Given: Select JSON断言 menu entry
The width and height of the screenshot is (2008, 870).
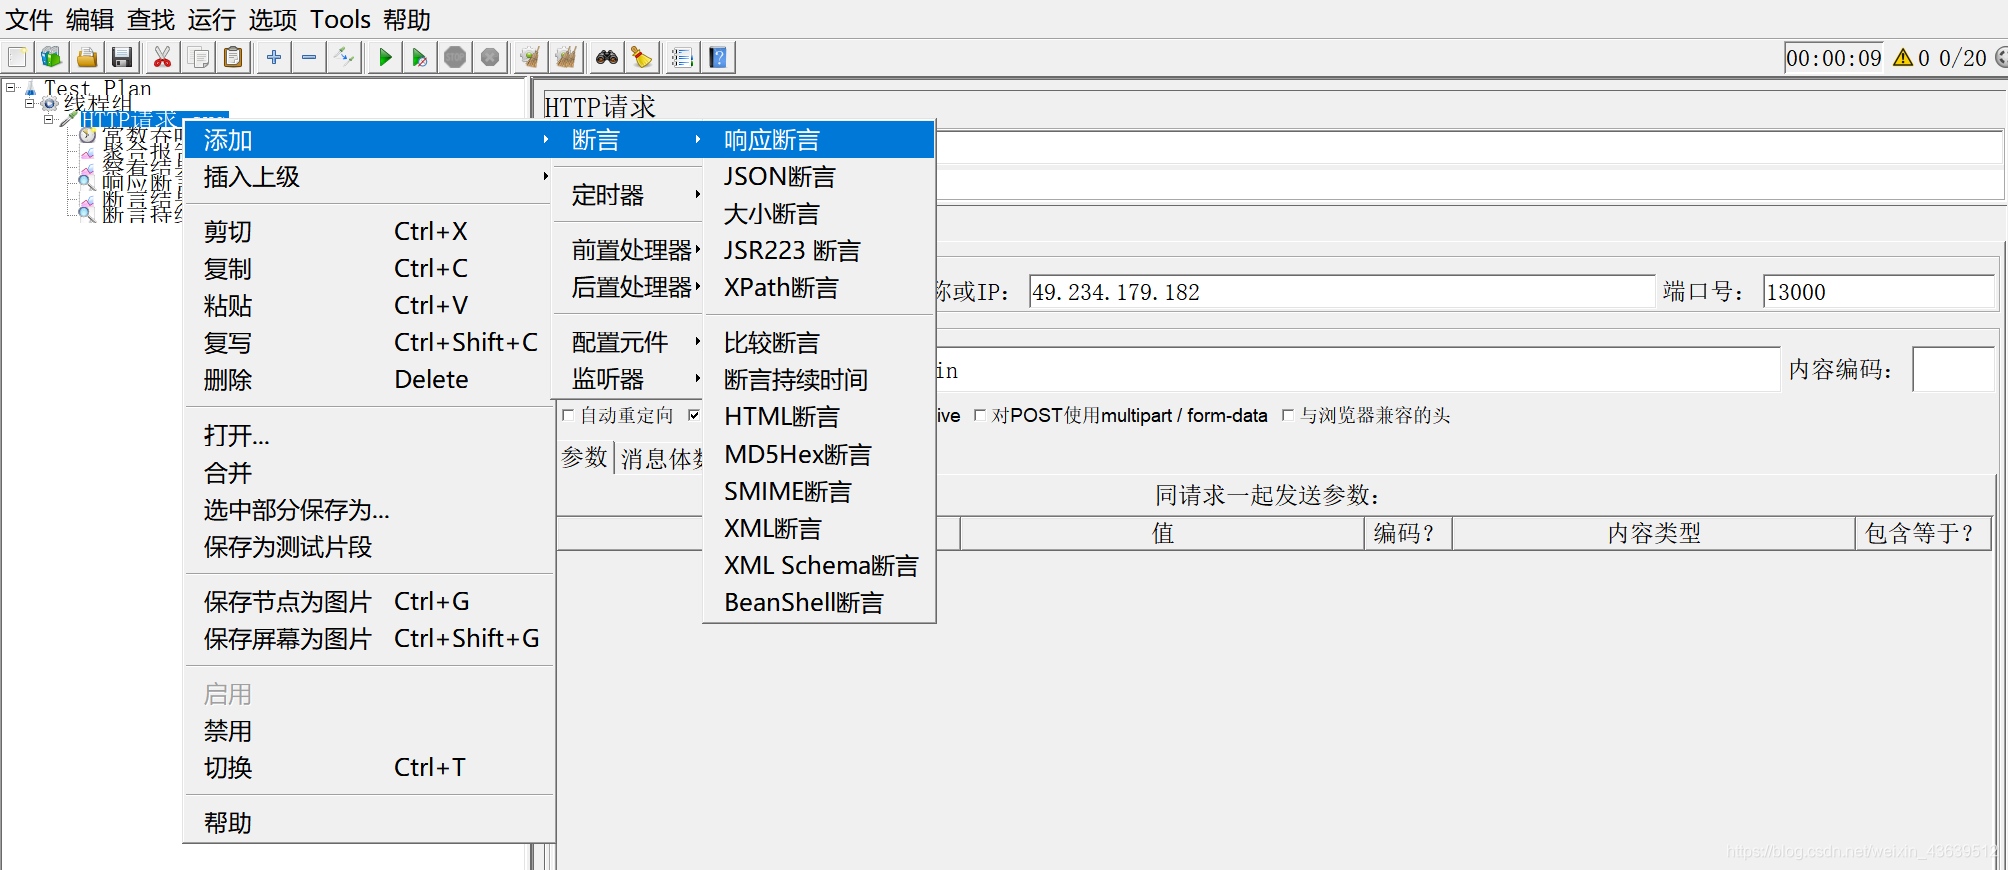Looking at the screenshot, I should (819, 177).
